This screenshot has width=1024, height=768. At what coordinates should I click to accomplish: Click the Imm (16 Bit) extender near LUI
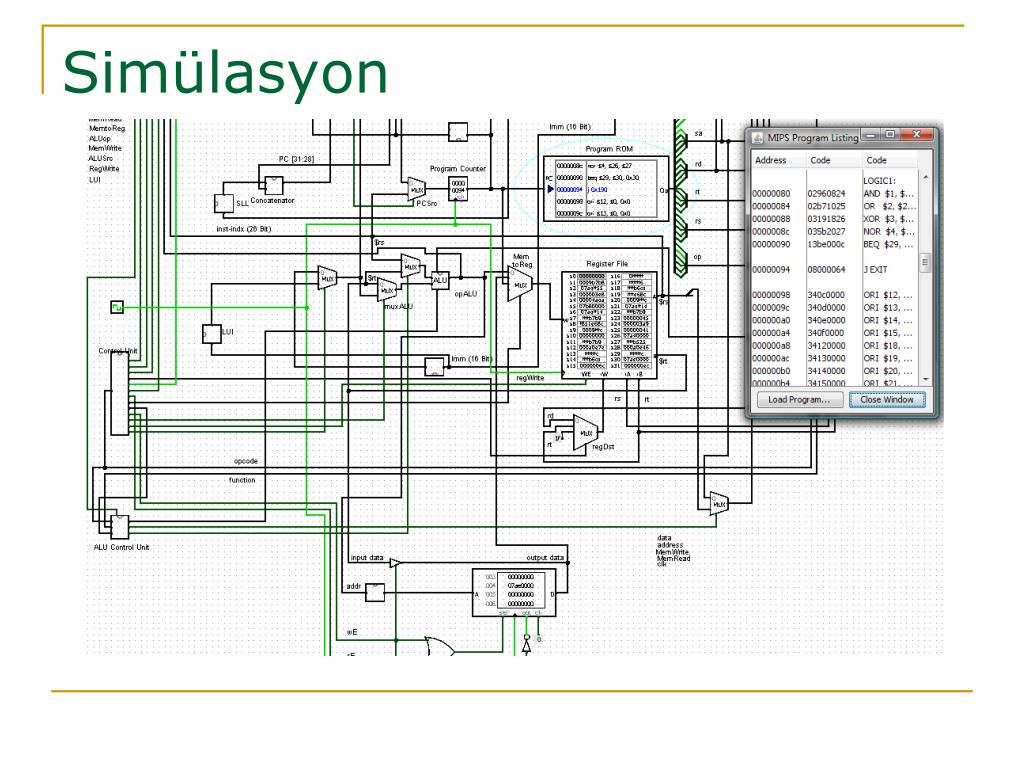click(x=434, y=366)
